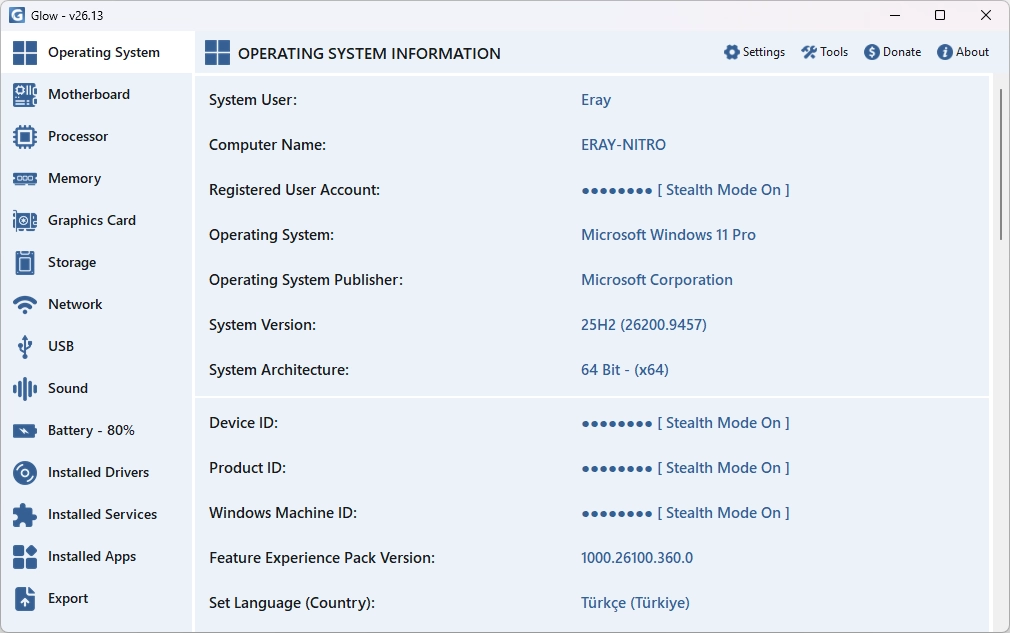Click the Operating System Publisher: label
The height and width of the screenshot is (633, 1010).
tap(306, 280)
